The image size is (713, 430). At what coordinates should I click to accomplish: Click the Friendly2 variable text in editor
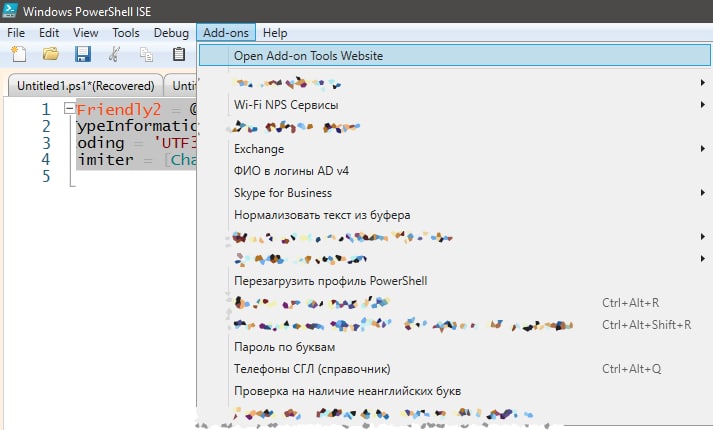(118, 109)
